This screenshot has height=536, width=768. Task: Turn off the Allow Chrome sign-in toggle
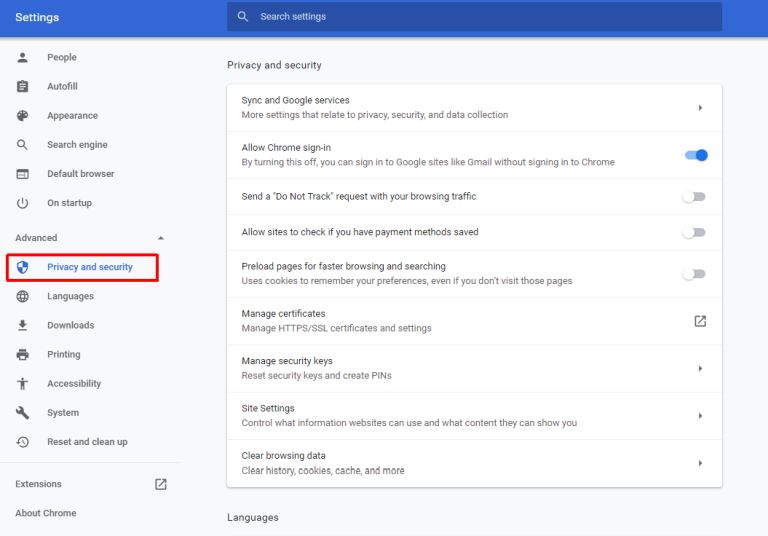click(x=696, y=155)
